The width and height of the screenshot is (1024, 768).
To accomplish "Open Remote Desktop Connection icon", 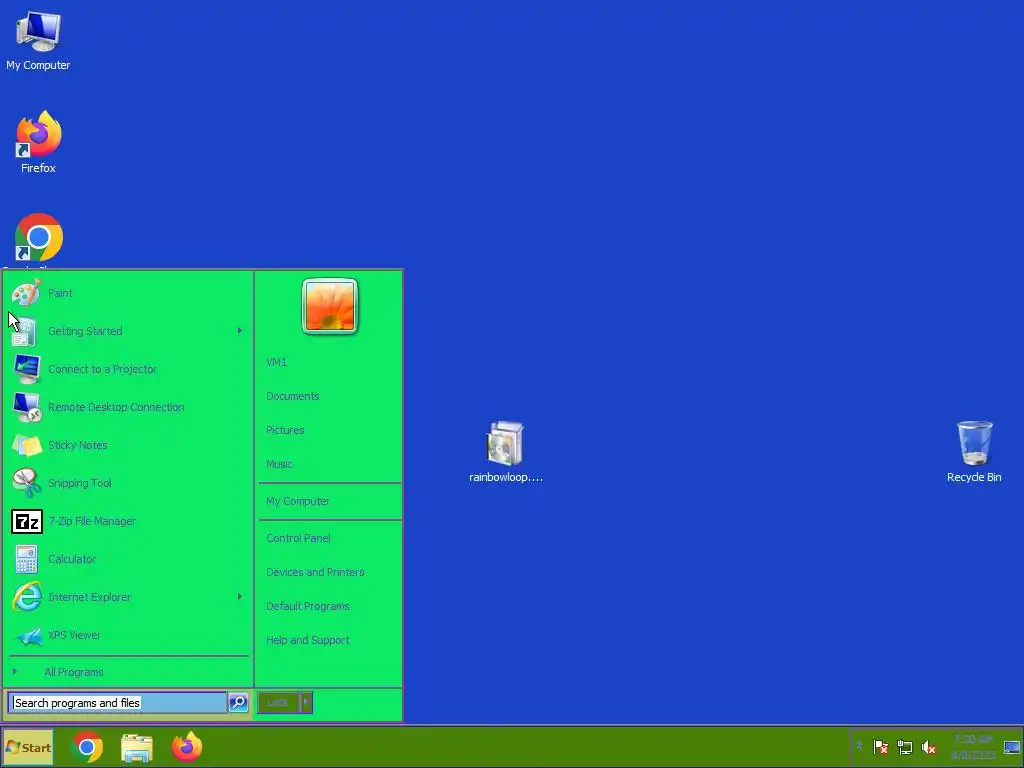I will (x=27, y=408).
